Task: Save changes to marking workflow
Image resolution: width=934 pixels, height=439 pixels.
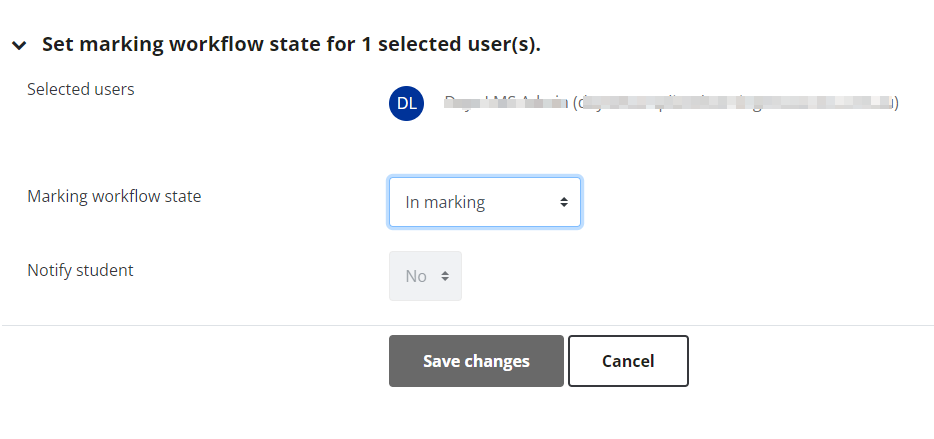Action: pos(476,361)
